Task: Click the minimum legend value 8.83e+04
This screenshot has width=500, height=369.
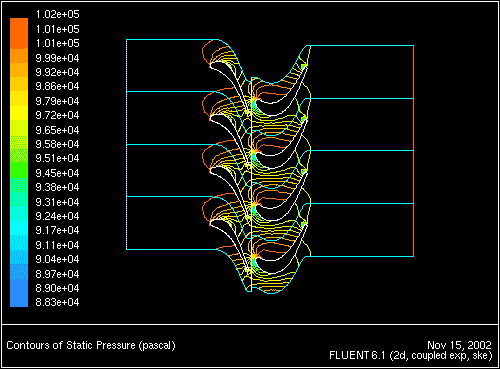Action: (57, 302)
